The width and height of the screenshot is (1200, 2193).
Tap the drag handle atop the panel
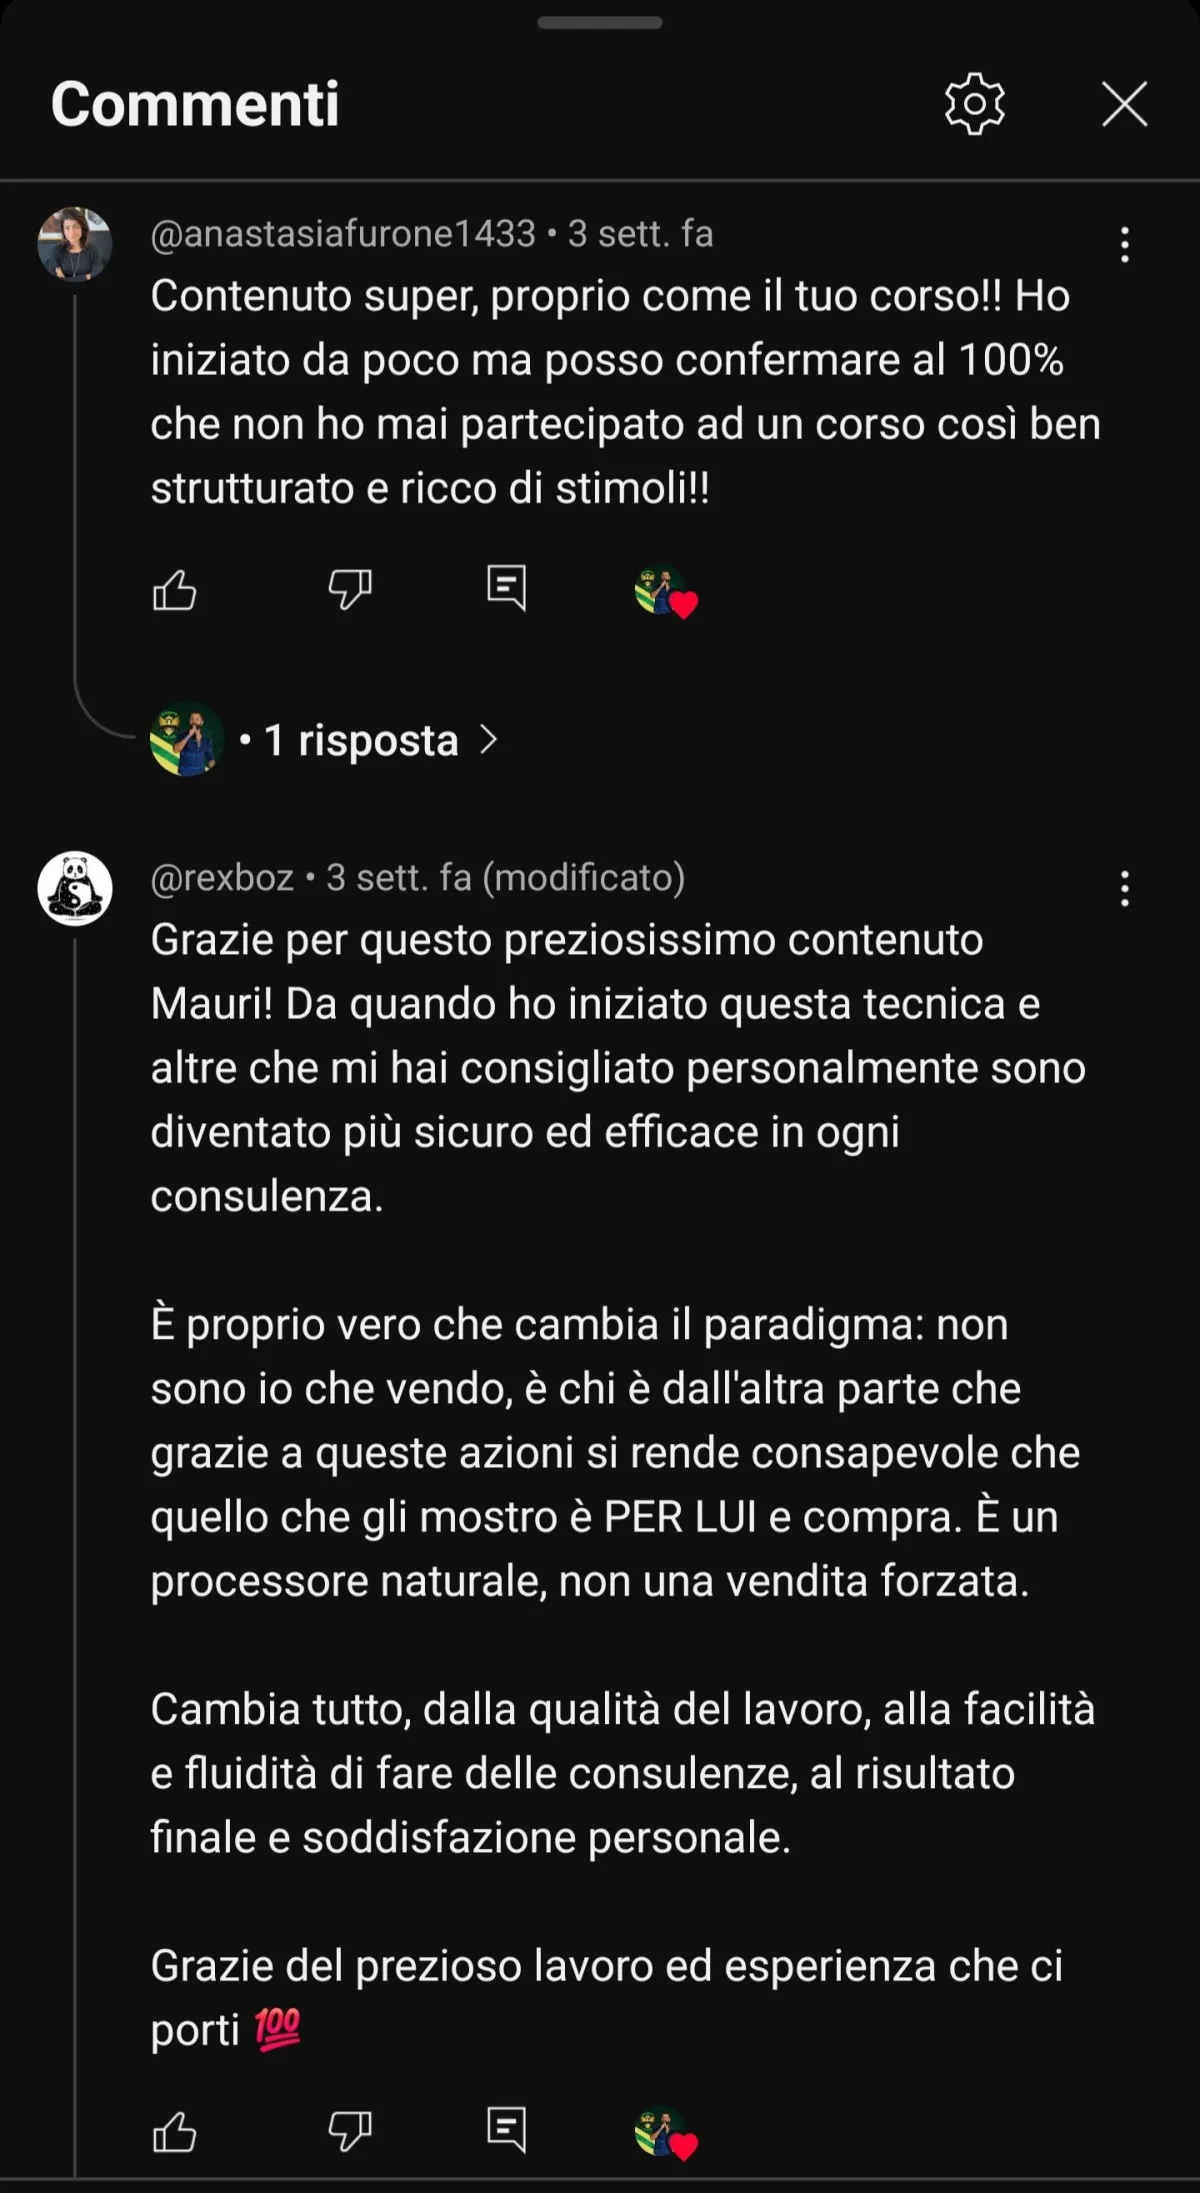[600, 22]
